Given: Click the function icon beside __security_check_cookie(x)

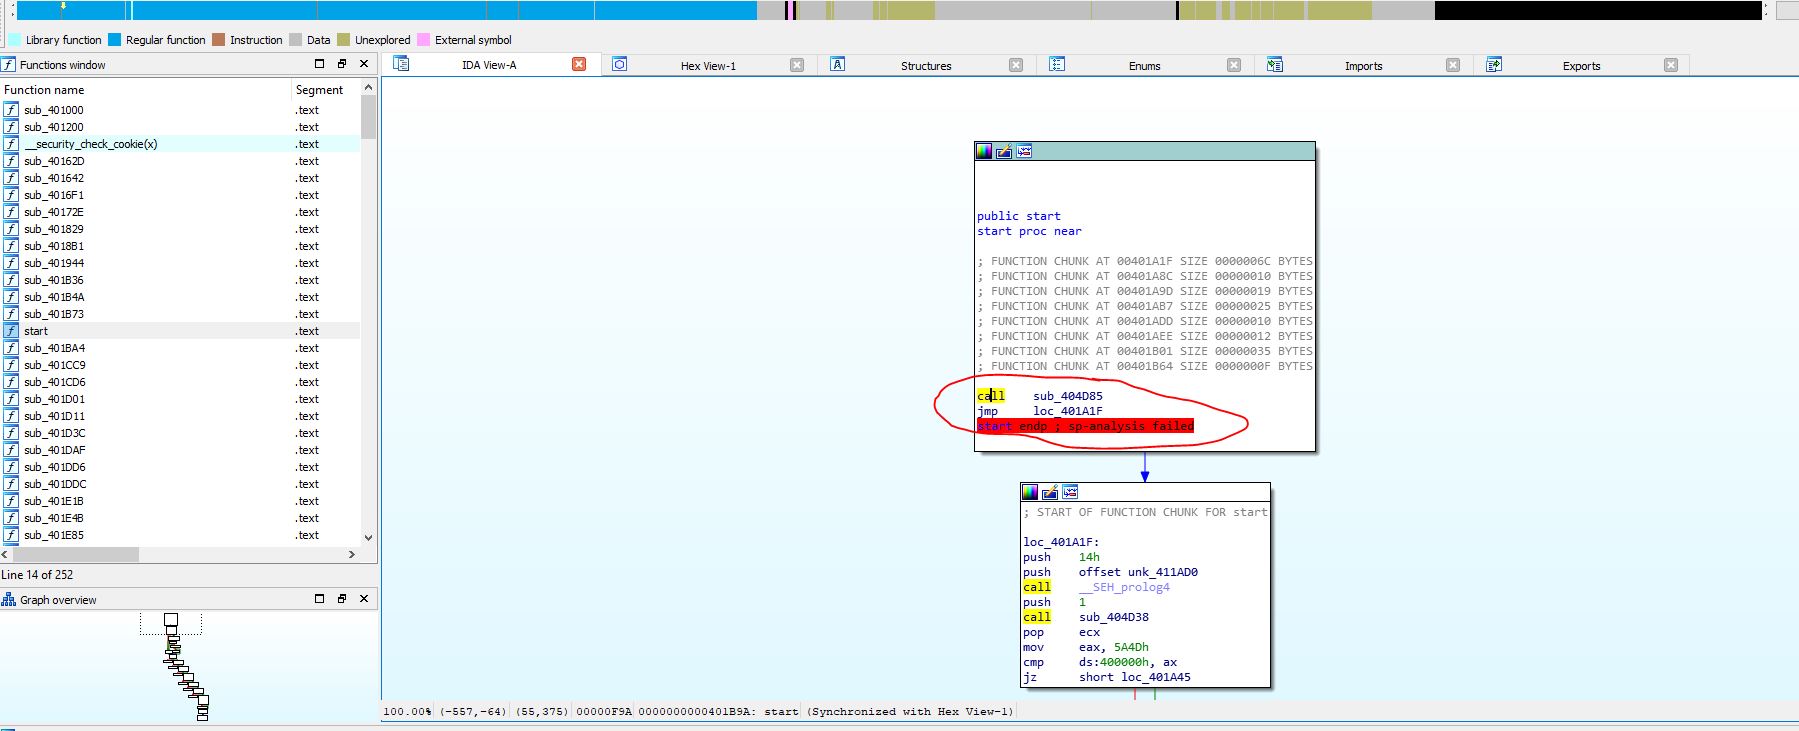Looking at the screenshot, I should 11,144.
